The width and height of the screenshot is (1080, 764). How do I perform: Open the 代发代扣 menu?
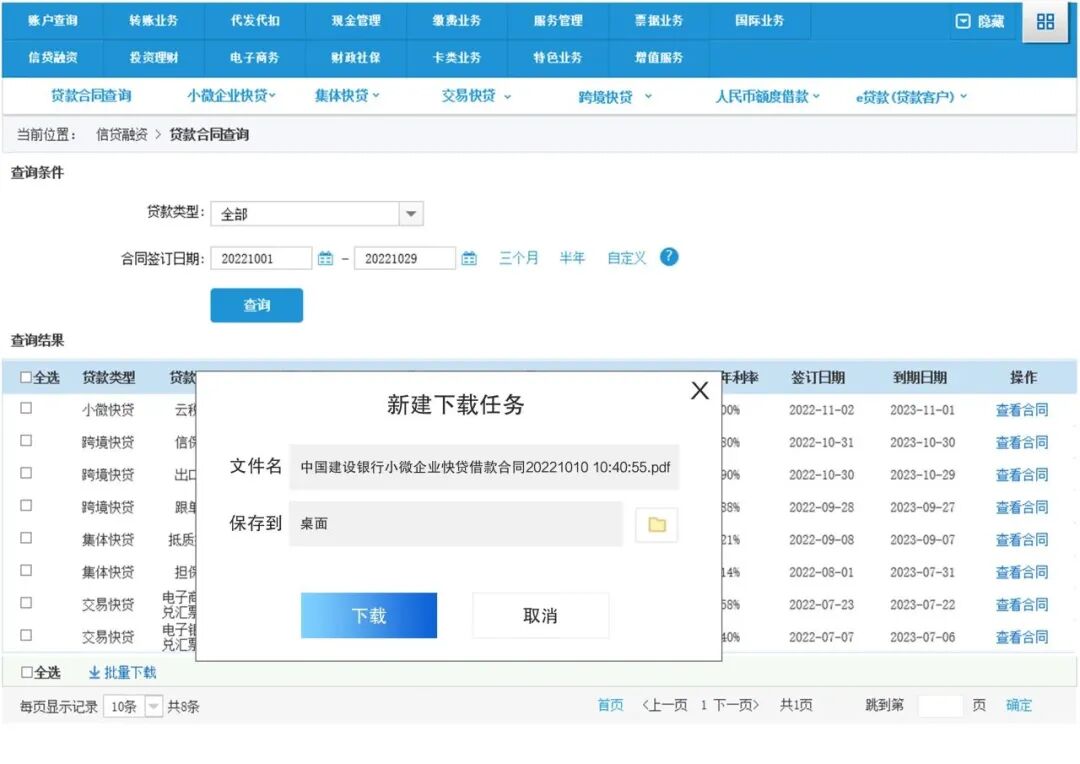tap(255, 21)
